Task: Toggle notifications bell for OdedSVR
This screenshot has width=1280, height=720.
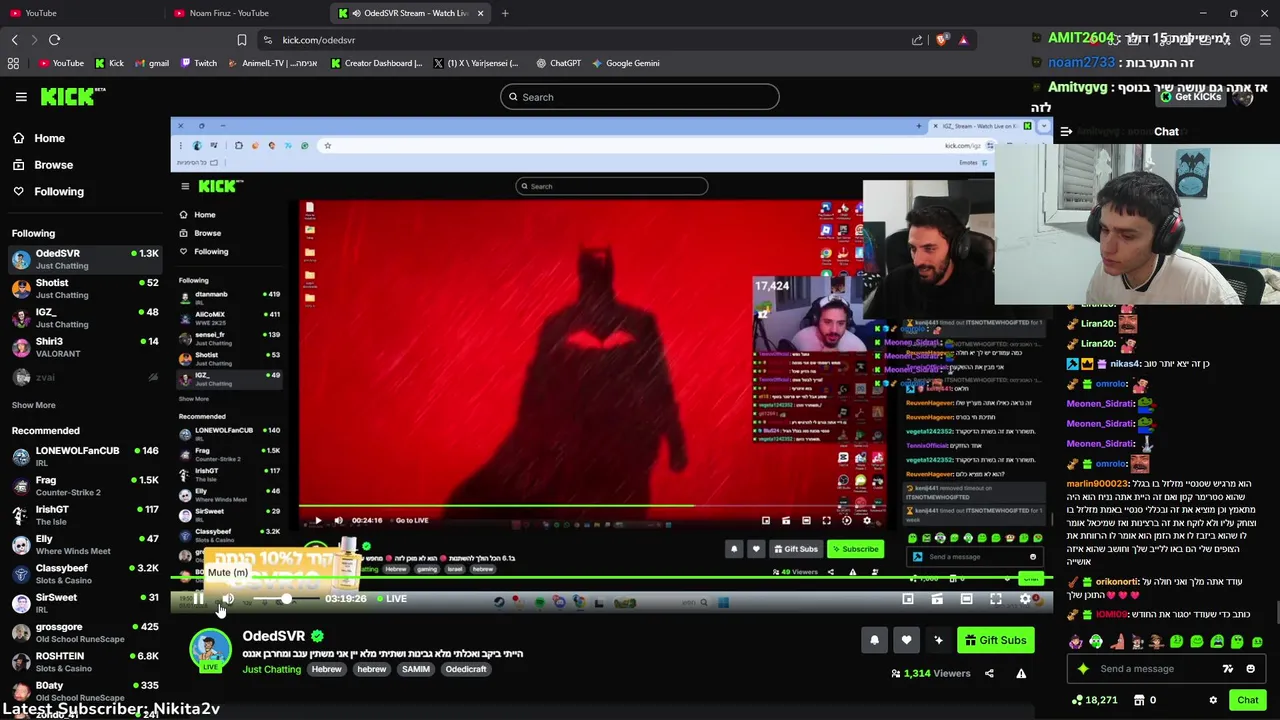Action: click(x=874, y=640)
